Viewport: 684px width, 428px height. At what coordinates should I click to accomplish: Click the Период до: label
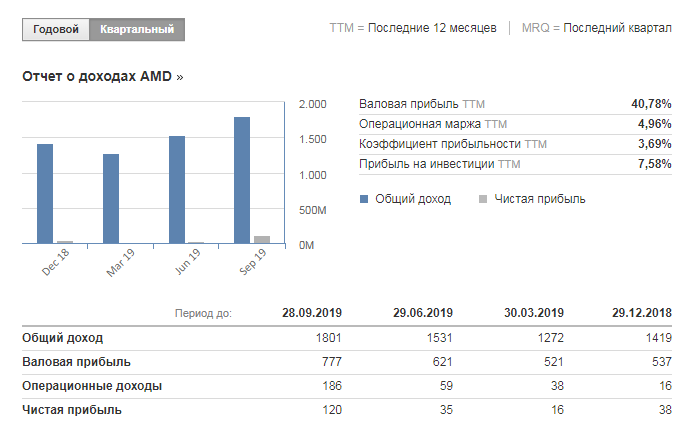click(x=203, y=313)
